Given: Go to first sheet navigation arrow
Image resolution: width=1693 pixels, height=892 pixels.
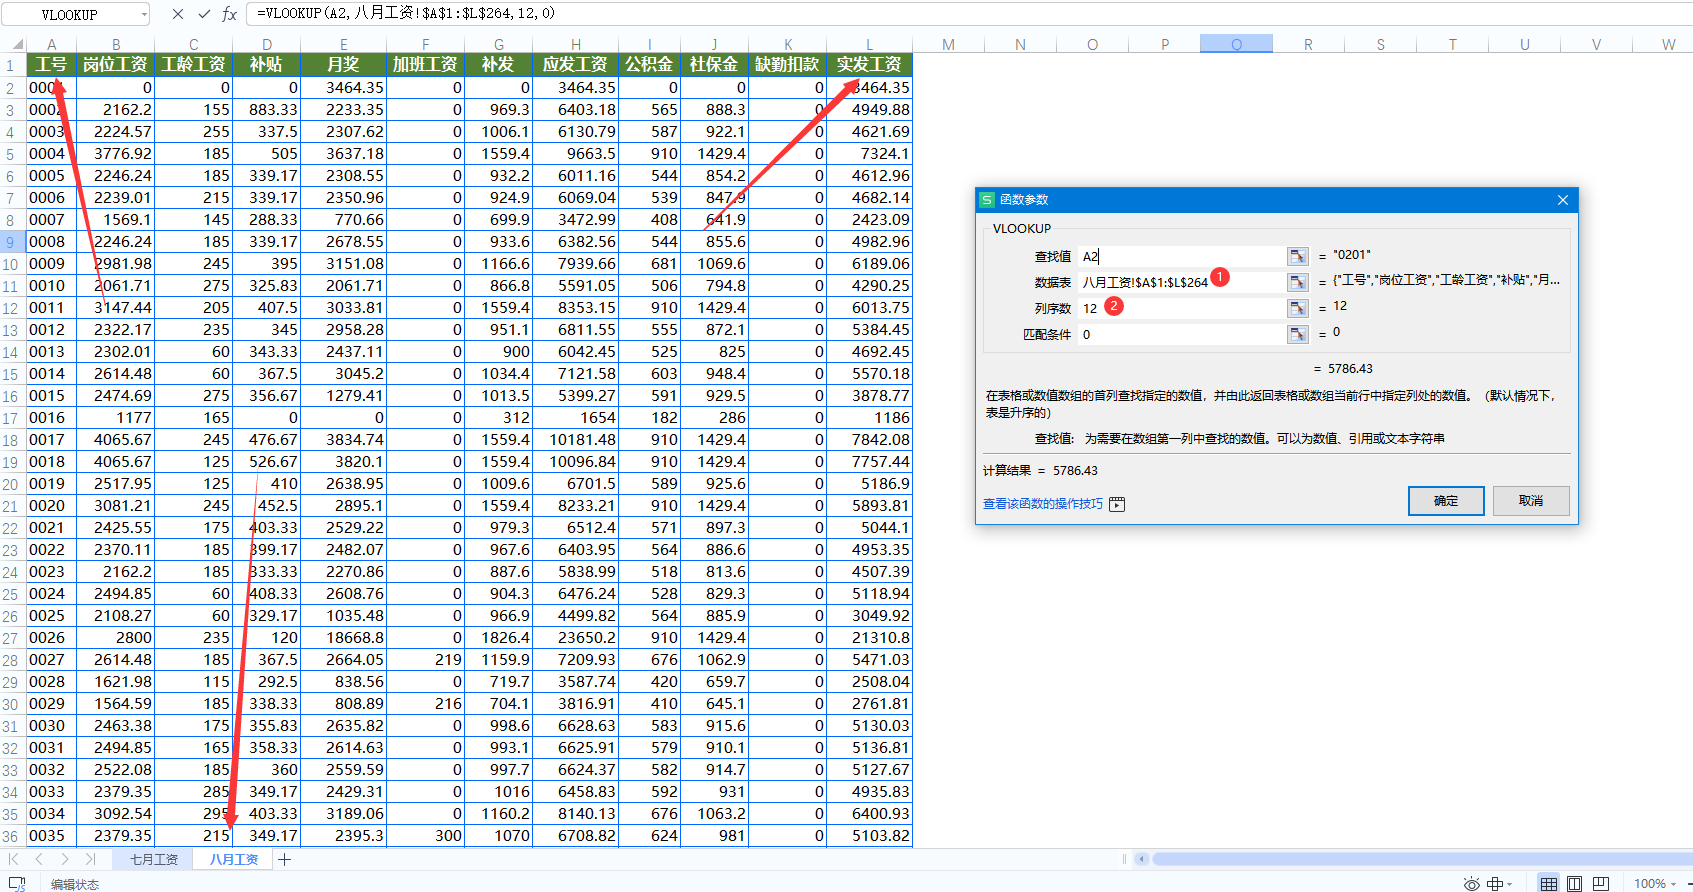Looking at the screenshot, I should 14,859.
